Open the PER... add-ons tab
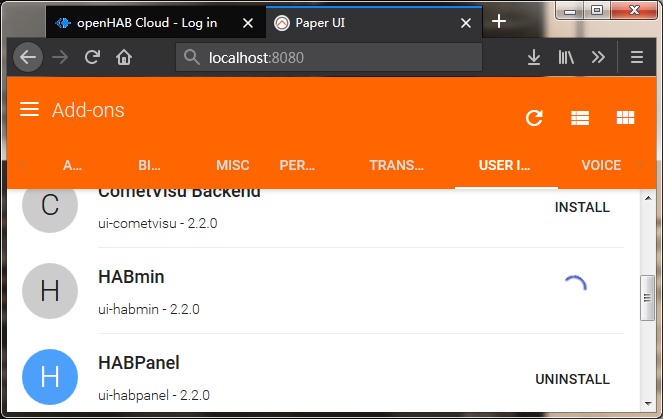The height and width of the screenshot is (419, 663). click(x=297, y=165)
